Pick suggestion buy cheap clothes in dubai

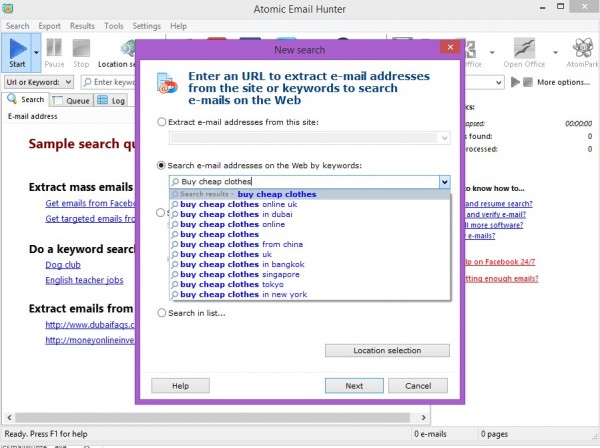pos(310,214)
